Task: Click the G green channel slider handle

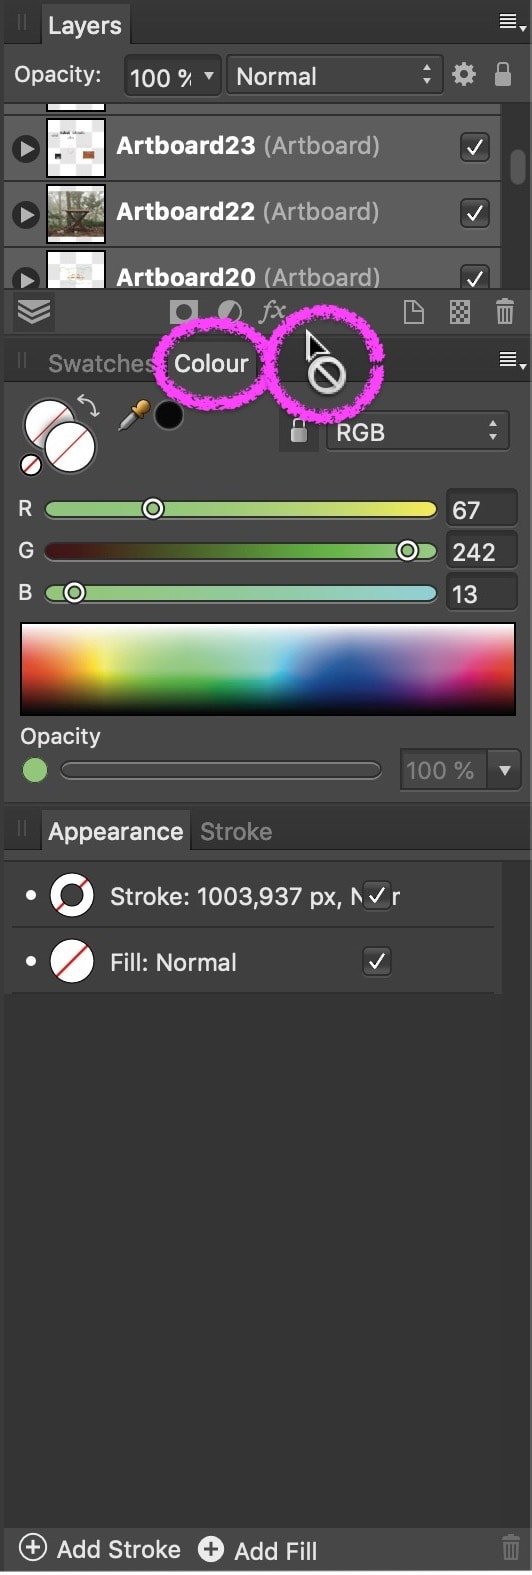Action: point(407,550)
